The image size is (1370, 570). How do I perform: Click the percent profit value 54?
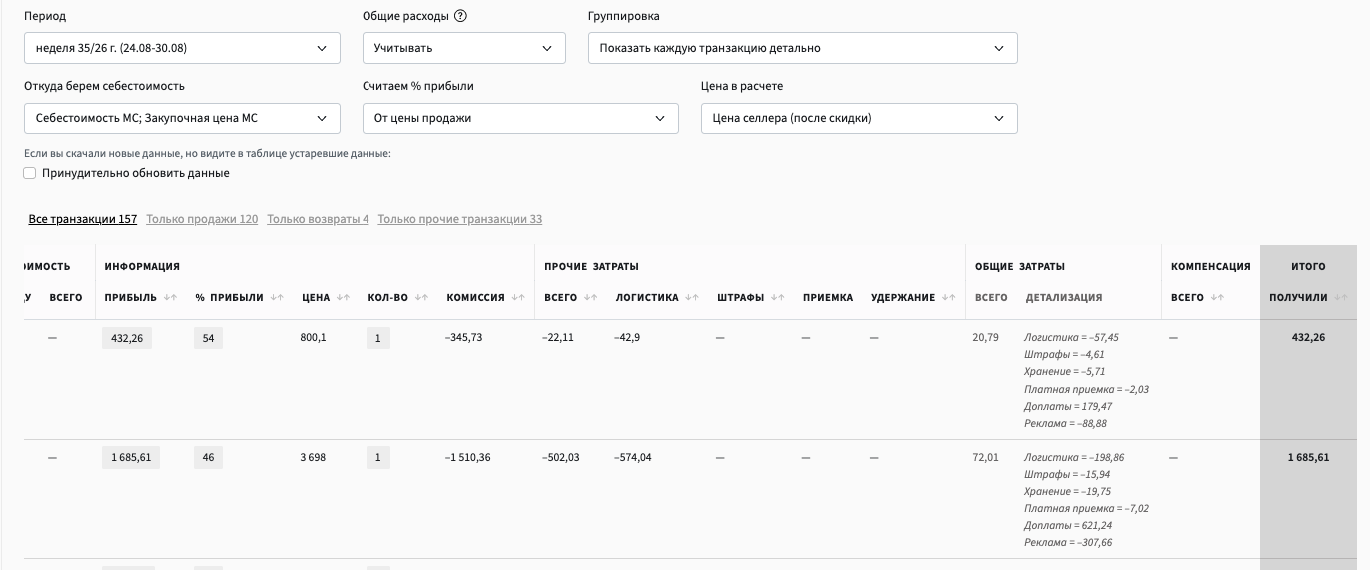click(208, 338)
